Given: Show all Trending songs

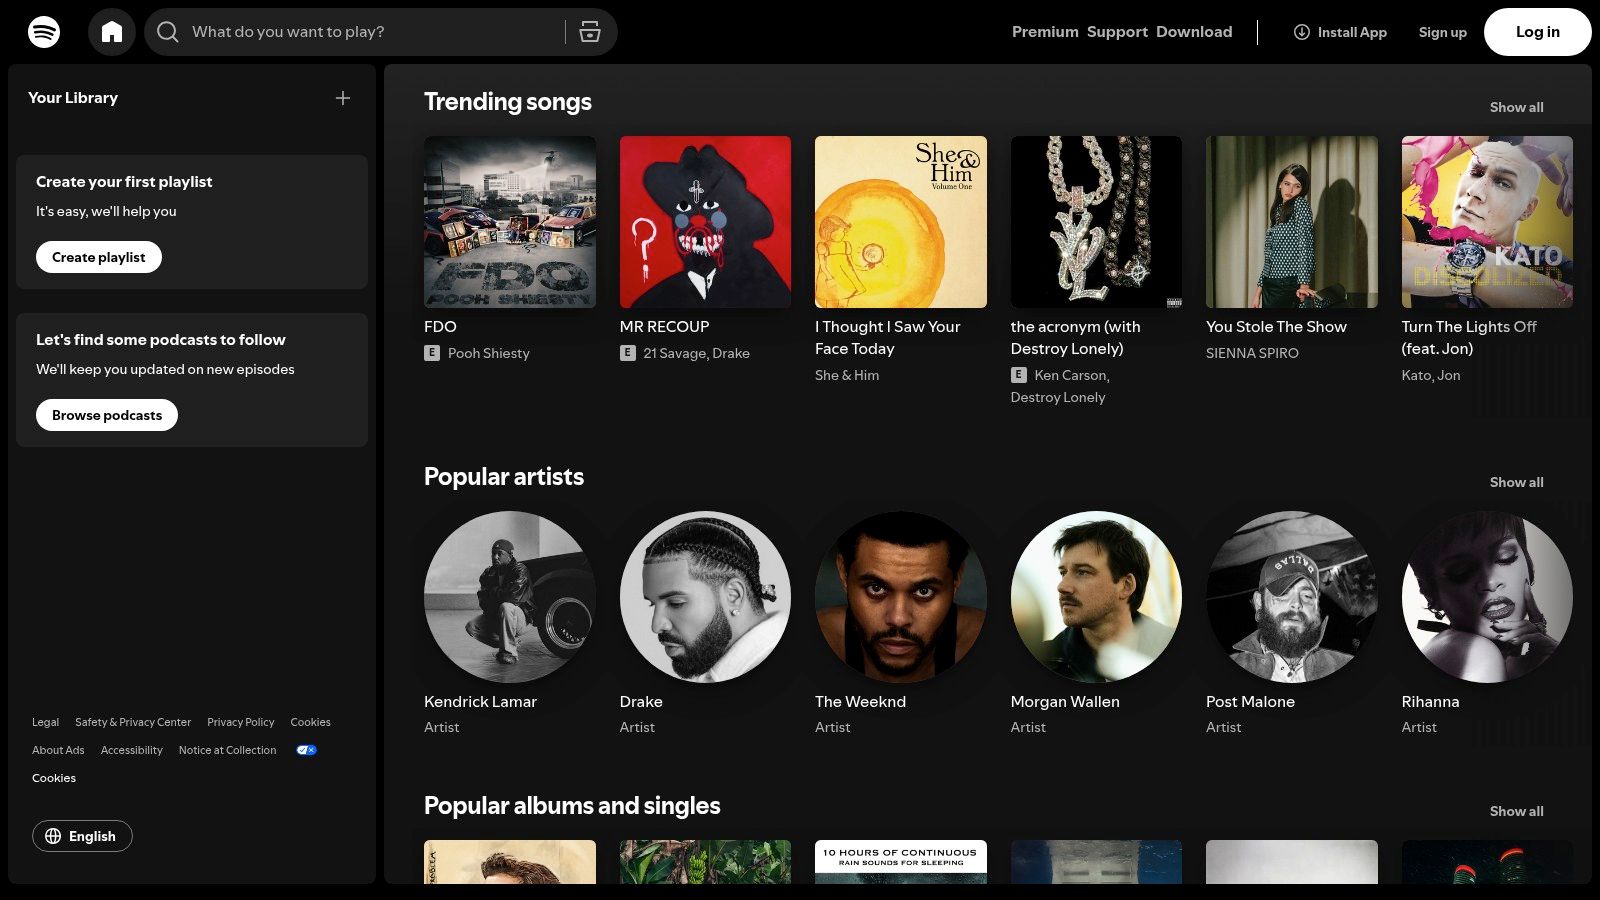Looking at the screenshot, I should (1516, 107).
